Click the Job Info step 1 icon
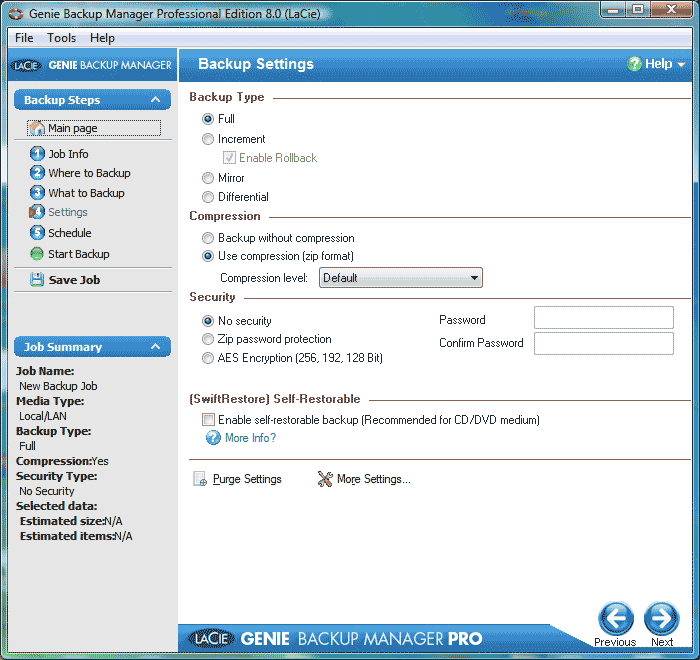Viewport: 700px width, 660px height. (37, 154)
